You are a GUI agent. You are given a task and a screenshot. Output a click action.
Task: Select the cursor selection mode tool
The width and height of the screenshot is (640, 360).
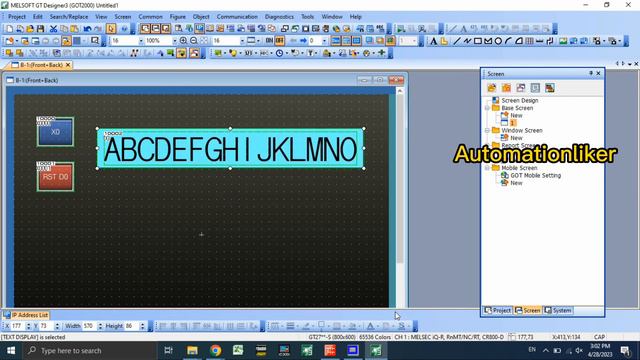[111, 29]
